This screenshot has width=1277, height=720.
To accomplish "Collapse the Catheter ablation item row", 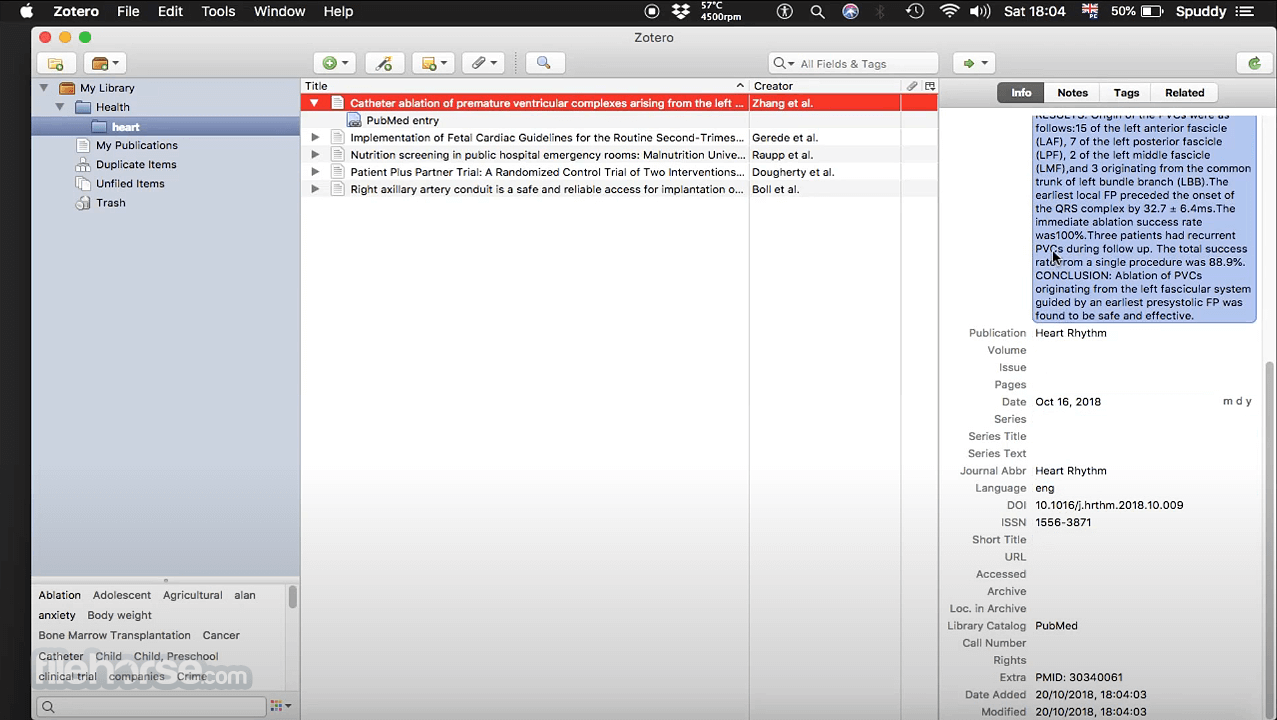I will 314,103.
